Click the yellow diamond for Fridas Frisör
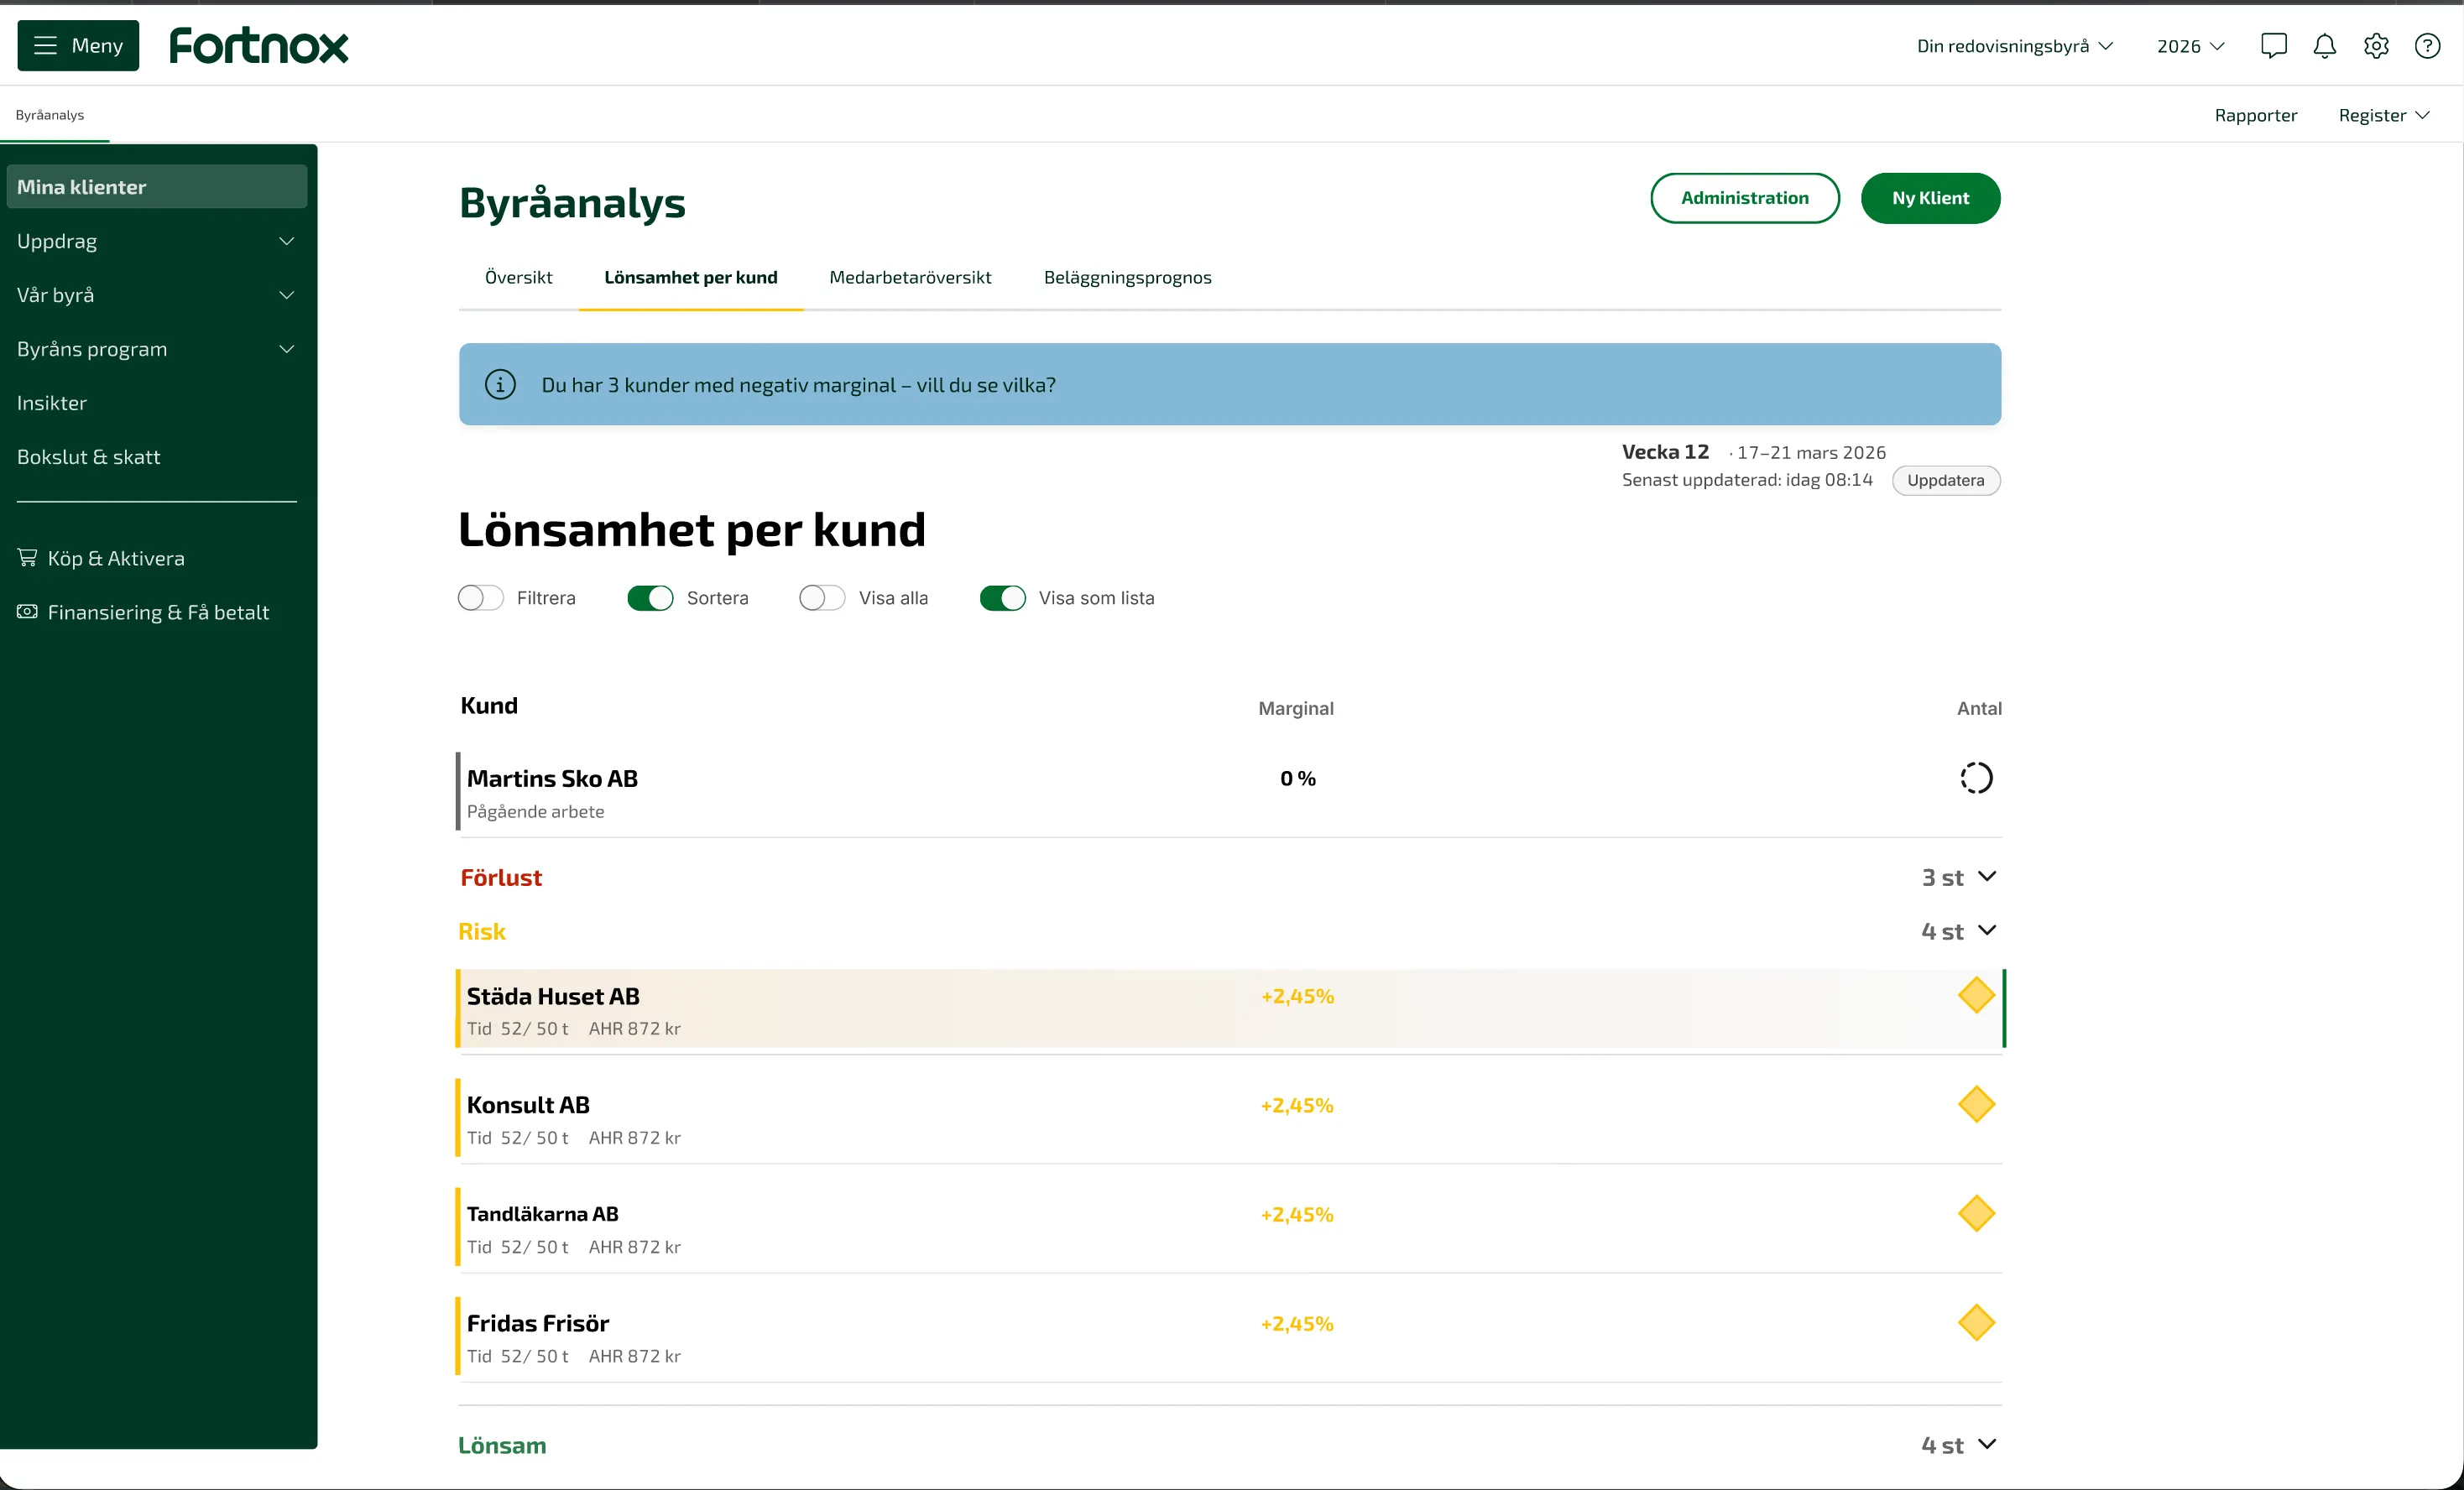 pyautogui.click(x=1976, y=1322)
